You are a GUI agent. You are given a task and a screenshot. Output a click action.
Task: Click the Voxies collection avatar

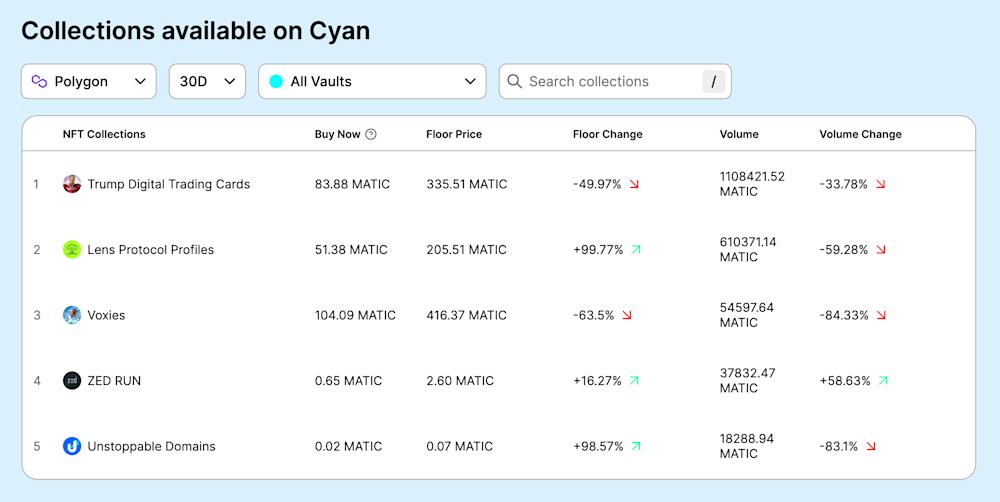pos(72,315)
